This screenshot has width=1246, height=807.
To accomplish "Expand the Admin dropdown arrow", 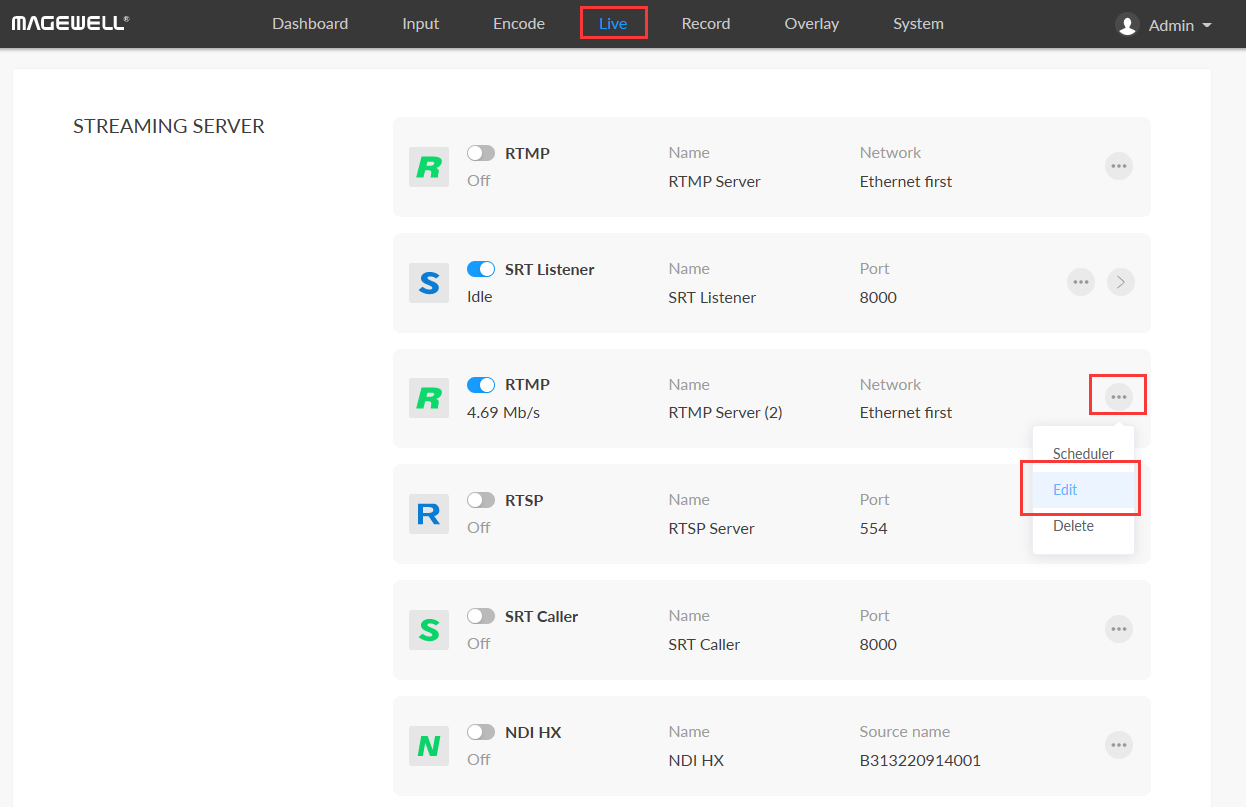I will pyautogui.click(x=1207, y=25).
